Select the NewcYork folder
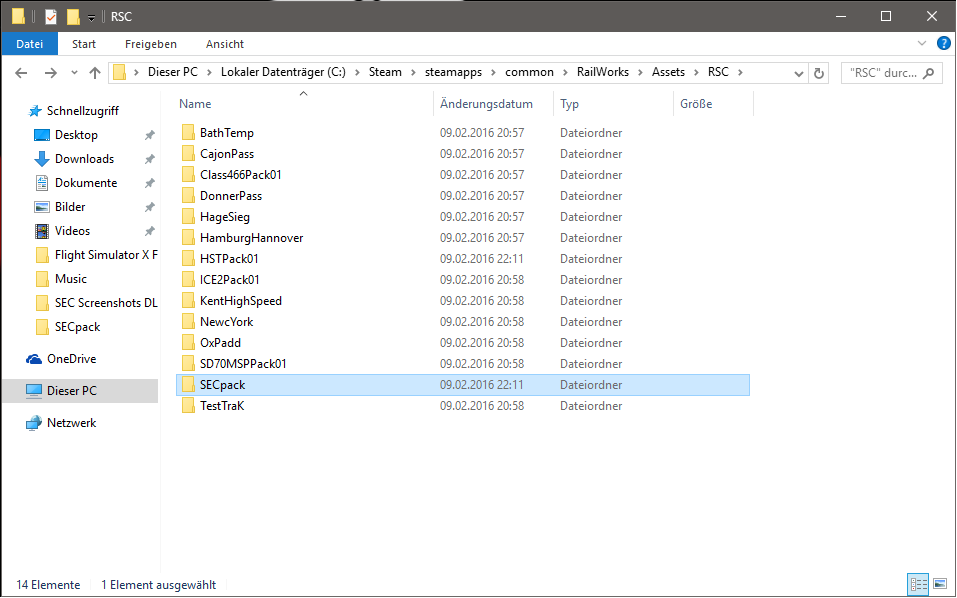Viewport: 957px width, 598px height. click(226, 322)
